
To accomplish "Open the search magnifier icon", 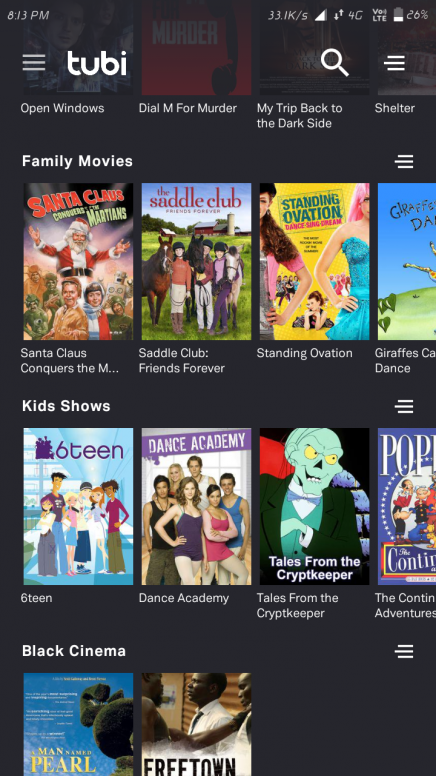I will pyautogui.click(x=335, y=62).
